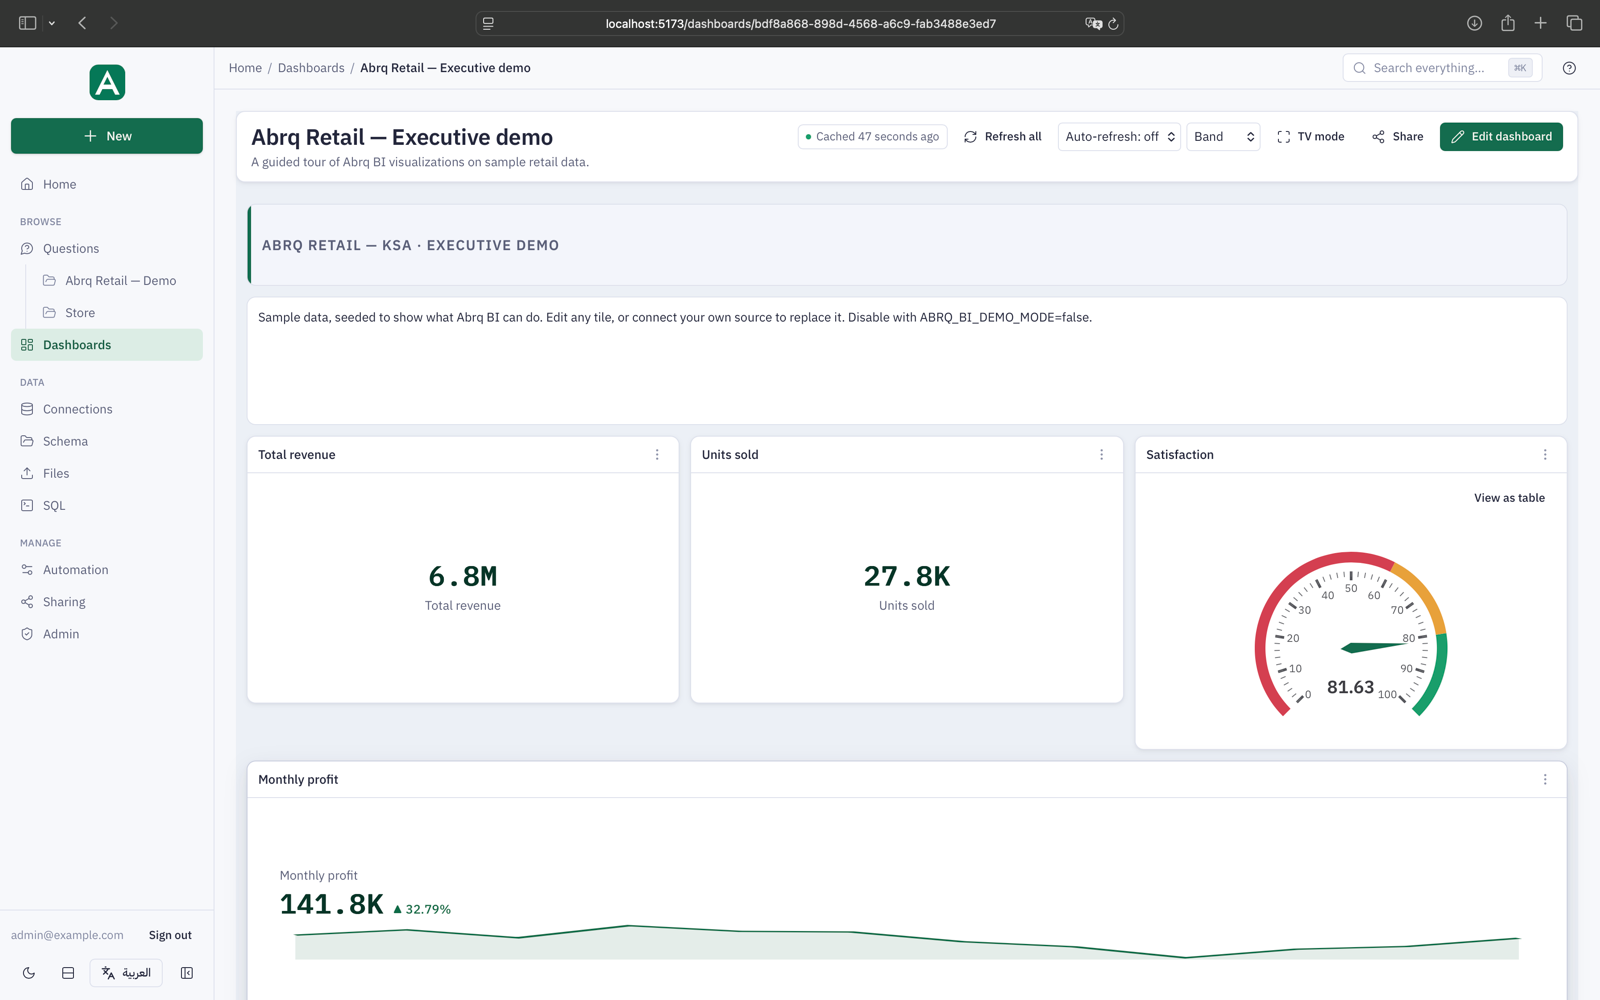Click the Satisfaction gauge chart
The height and width of the screenshot is (1000, 1600).
click(1350, 633)
